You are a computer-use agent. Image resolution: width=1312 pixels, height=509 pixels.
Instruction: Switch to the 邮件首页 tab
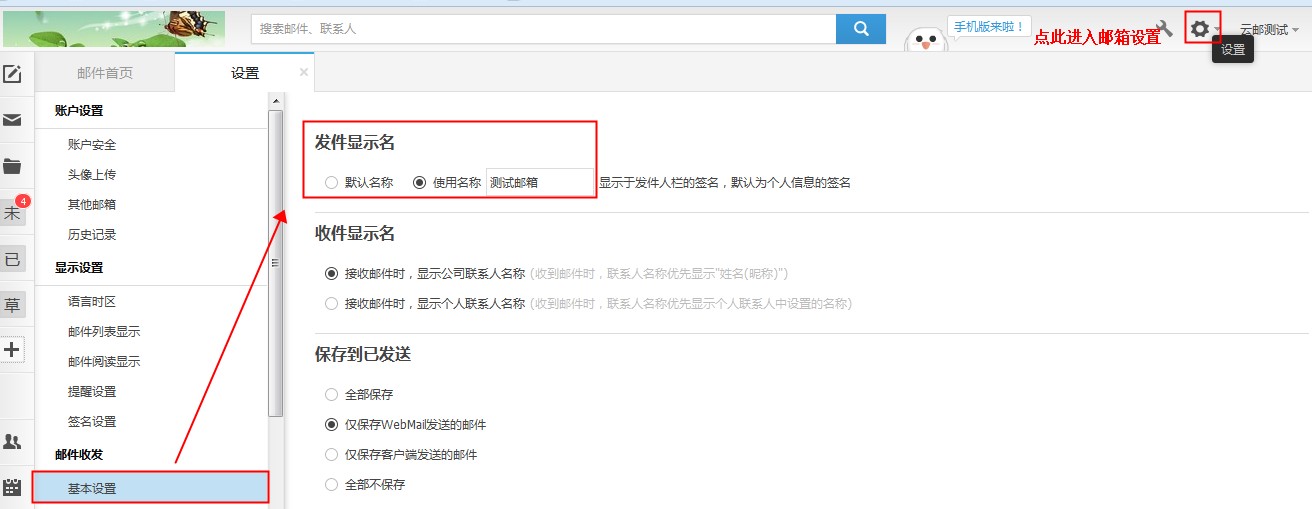pyautogui.click(x=105, y=73)
